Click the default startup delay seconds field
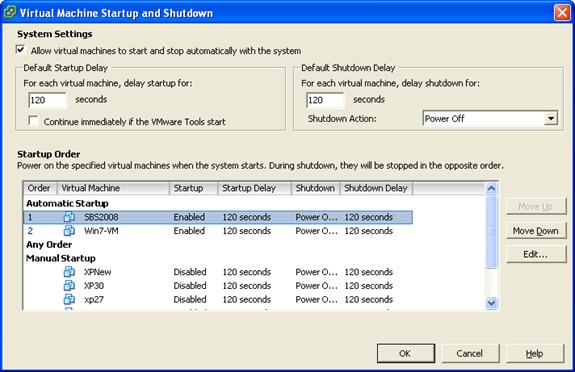Screen dimensions: 575x372 48,100
